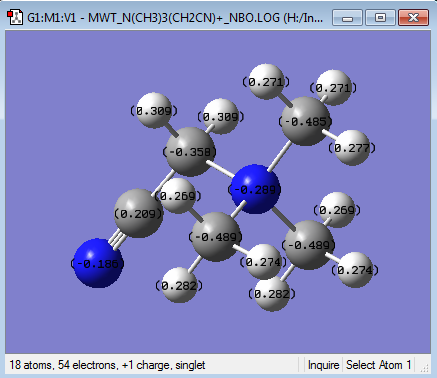Minimize the molecule view window
Viewport: 437px width, 378px height.
(347, 18)
